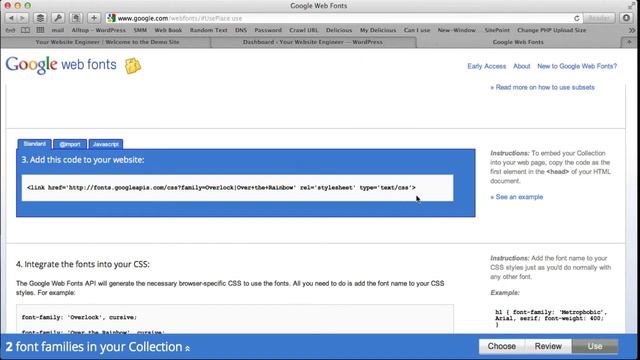The image size is (640, 360).
Task: Go forward with the browser forward arrow
Action: click(22, 18)
